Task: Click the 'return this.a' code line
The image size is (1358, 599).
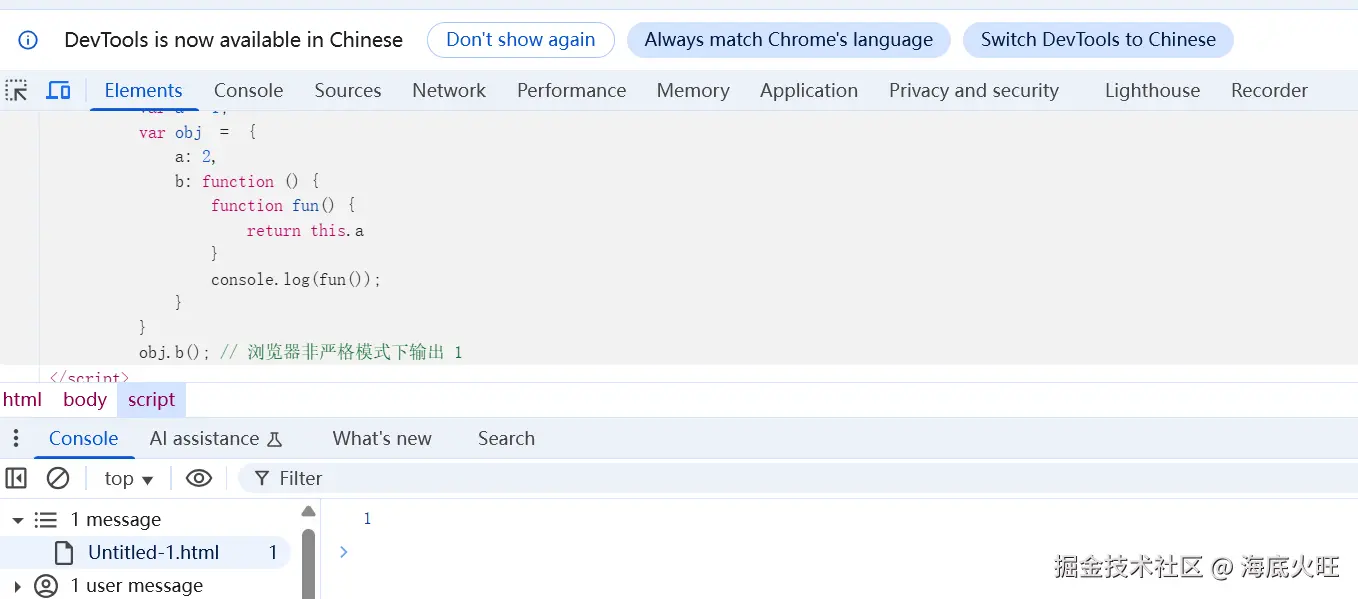Action: click(x=305, y=230)
